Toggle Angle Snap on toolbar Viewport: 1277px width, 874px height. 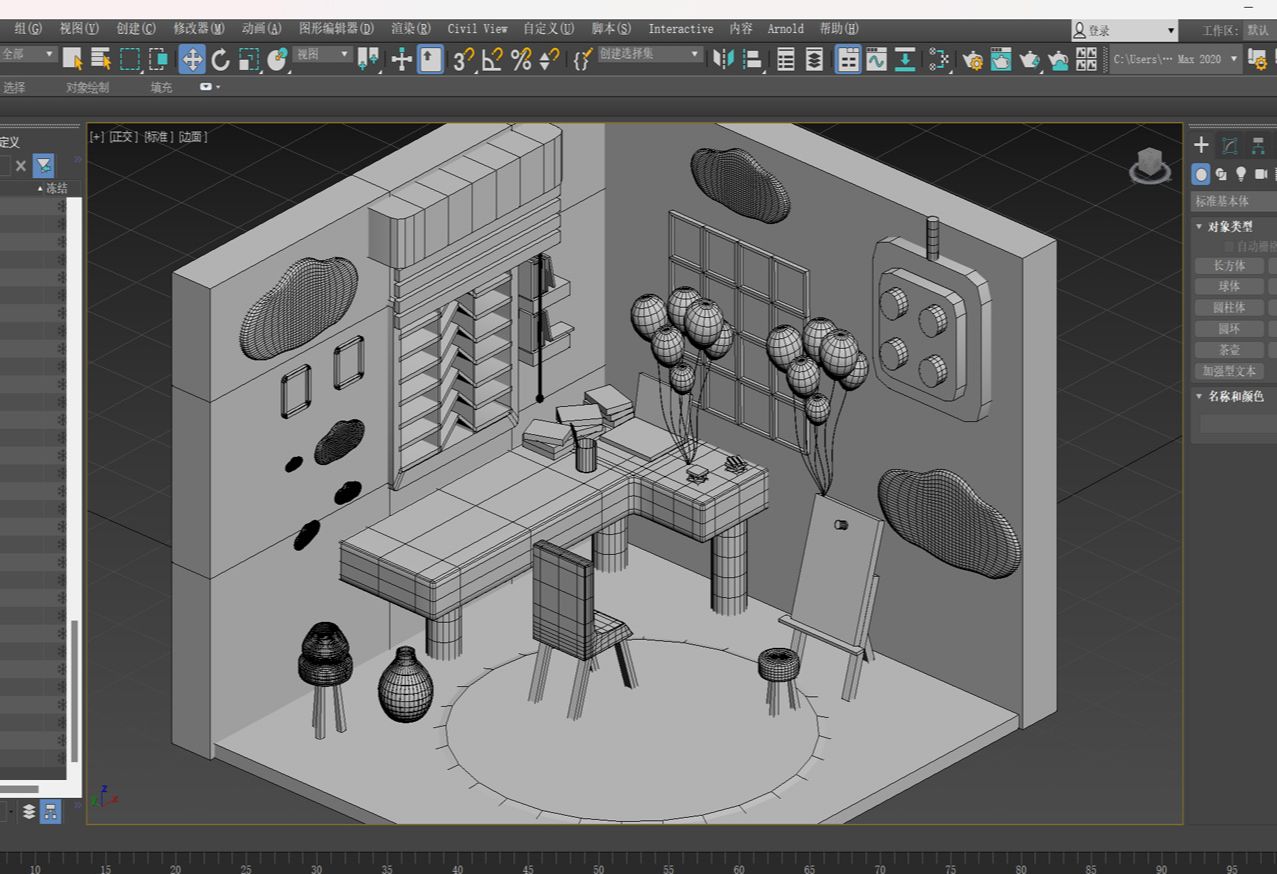tap(493, 59)
